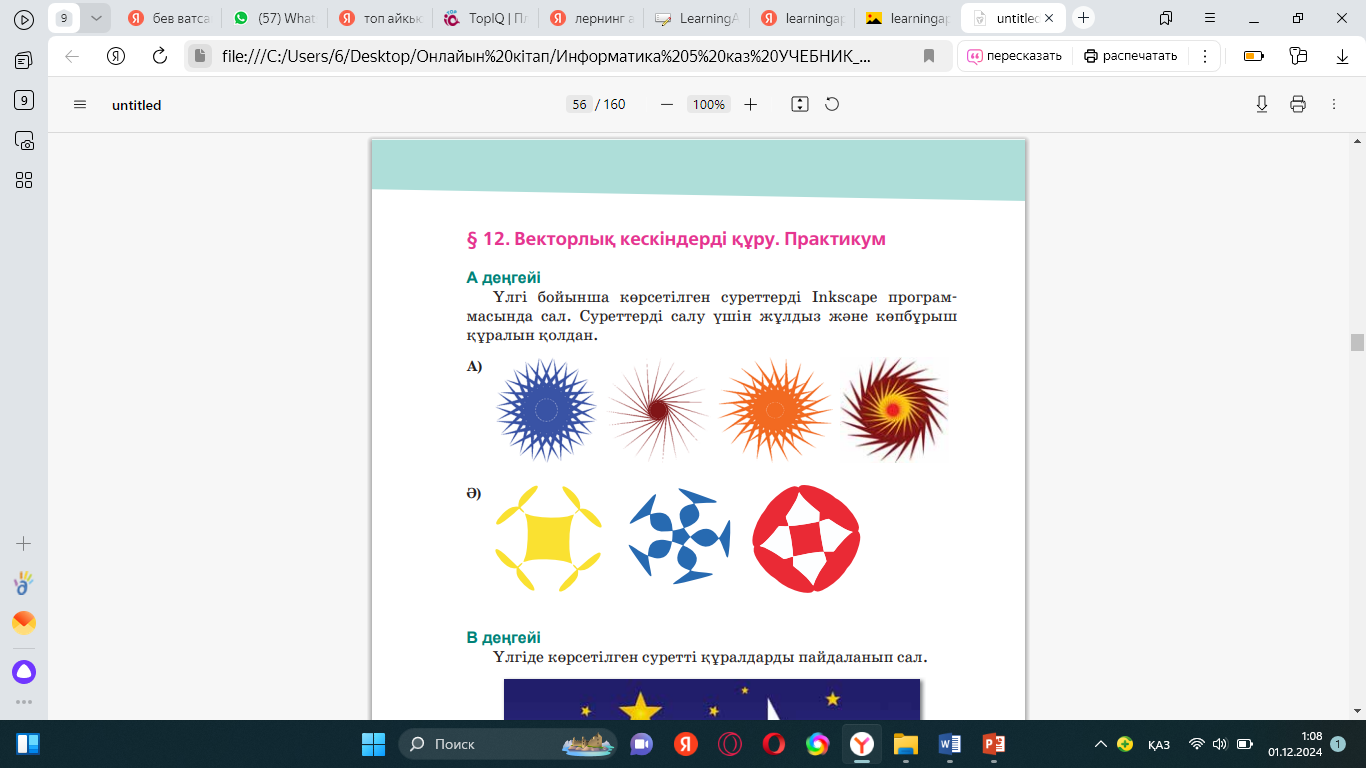Show more sidebar items via three dots

pos(24,702)
